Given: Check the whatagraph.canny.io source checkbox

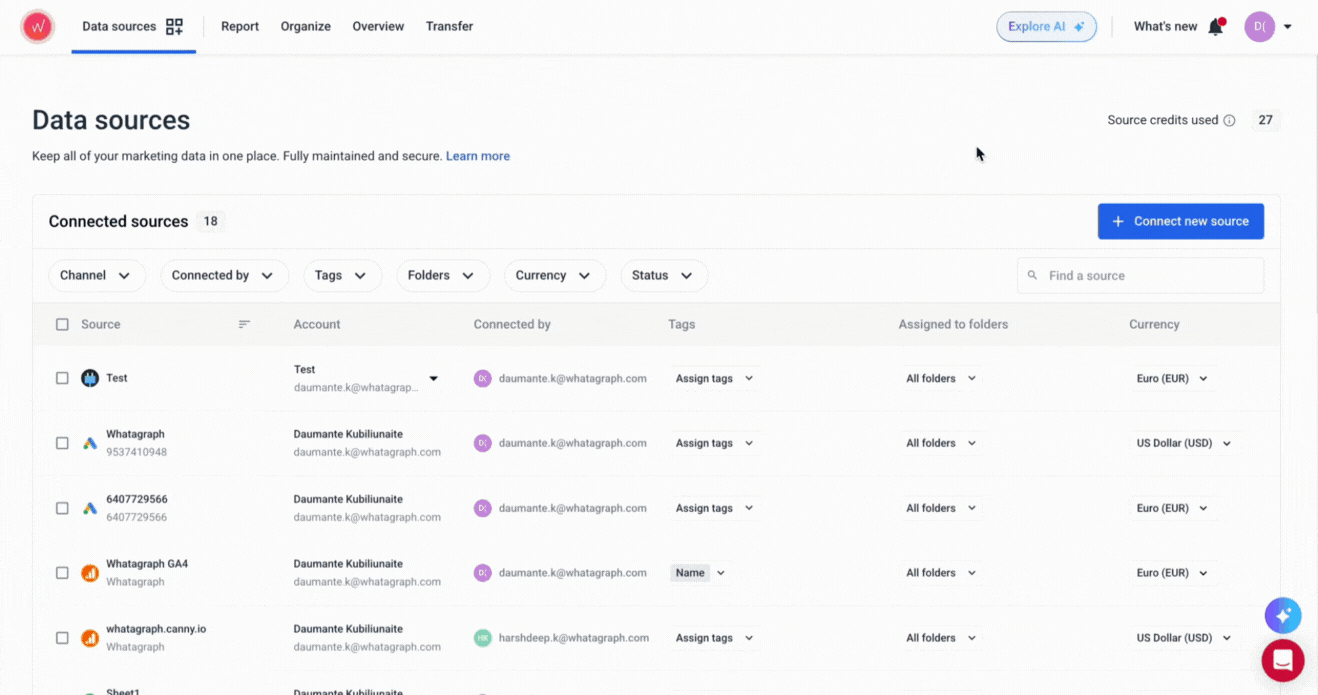Looking at the screenshot, I should pos(62,638).
